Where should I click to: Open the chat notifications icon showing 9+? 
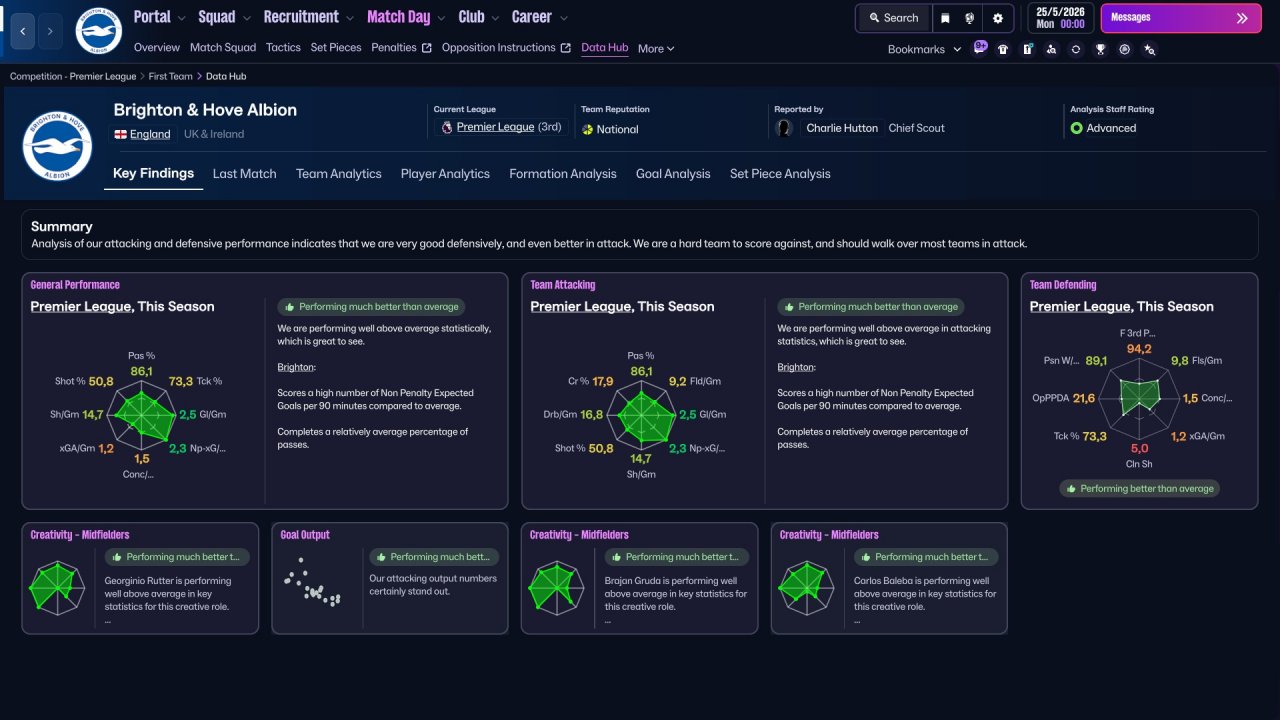pyautogui.click(x=980, y=48)
